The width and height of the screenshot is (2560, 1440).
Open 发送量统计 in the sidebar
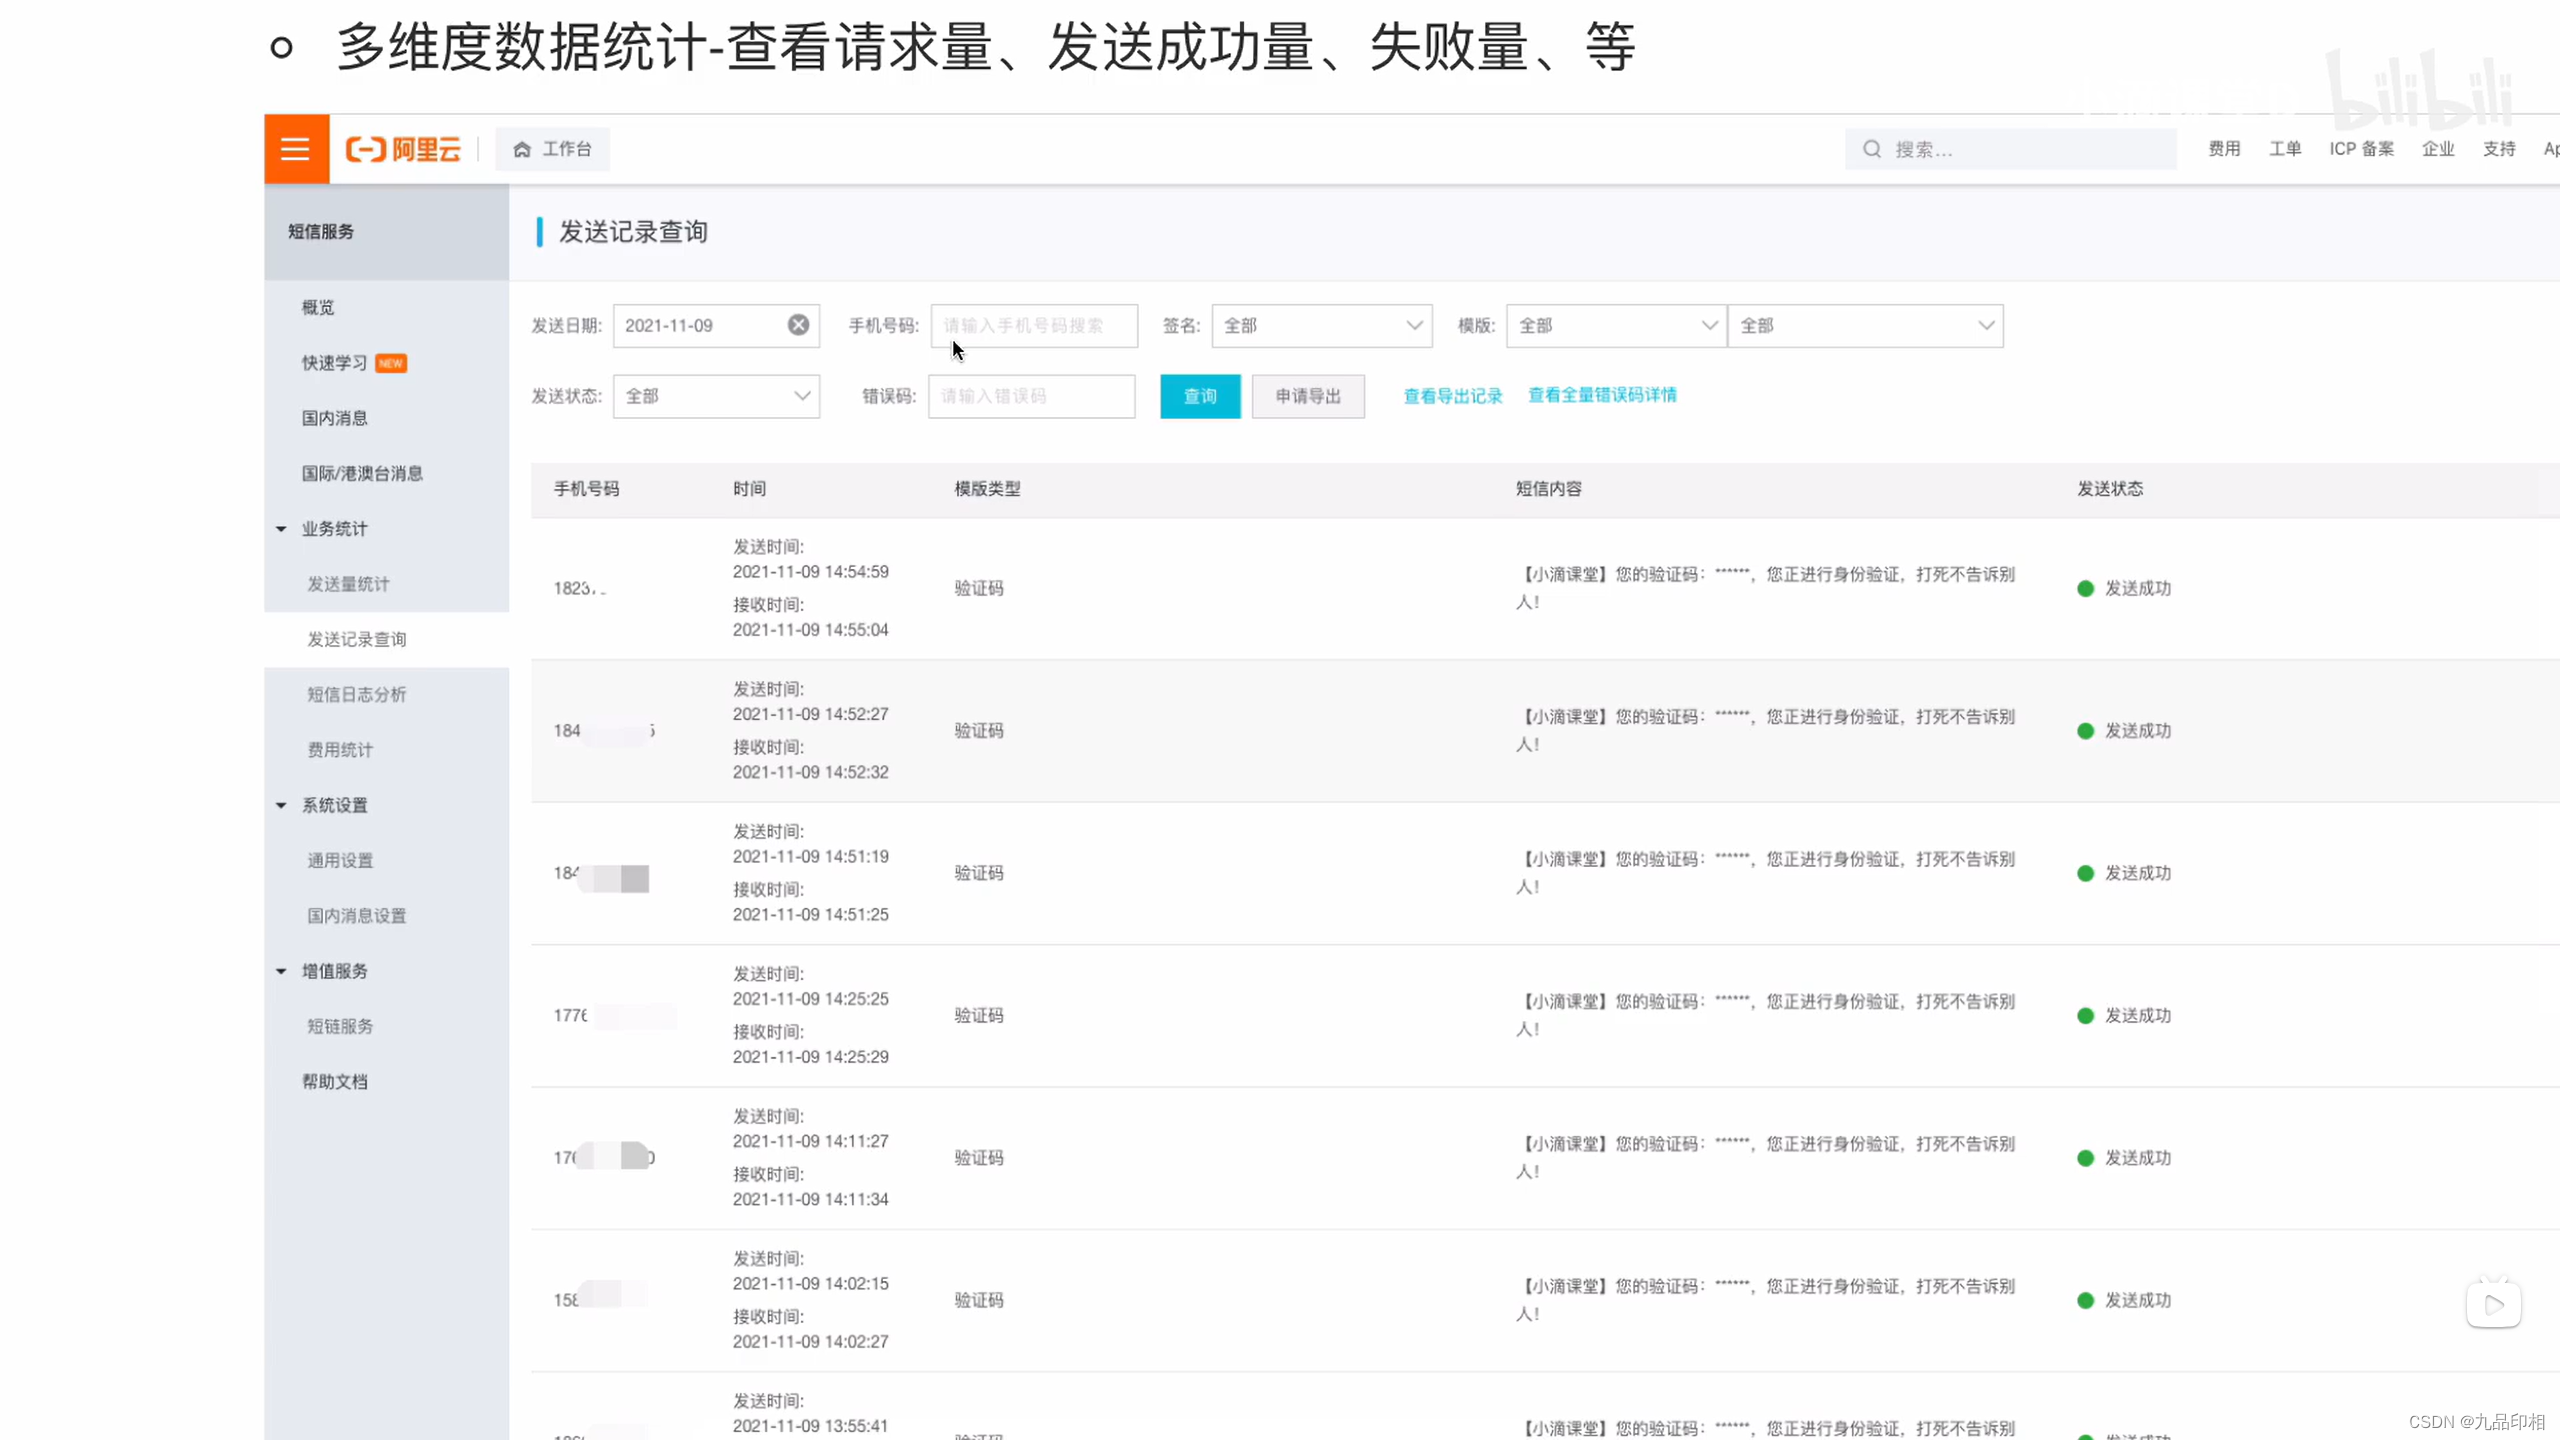348,584
